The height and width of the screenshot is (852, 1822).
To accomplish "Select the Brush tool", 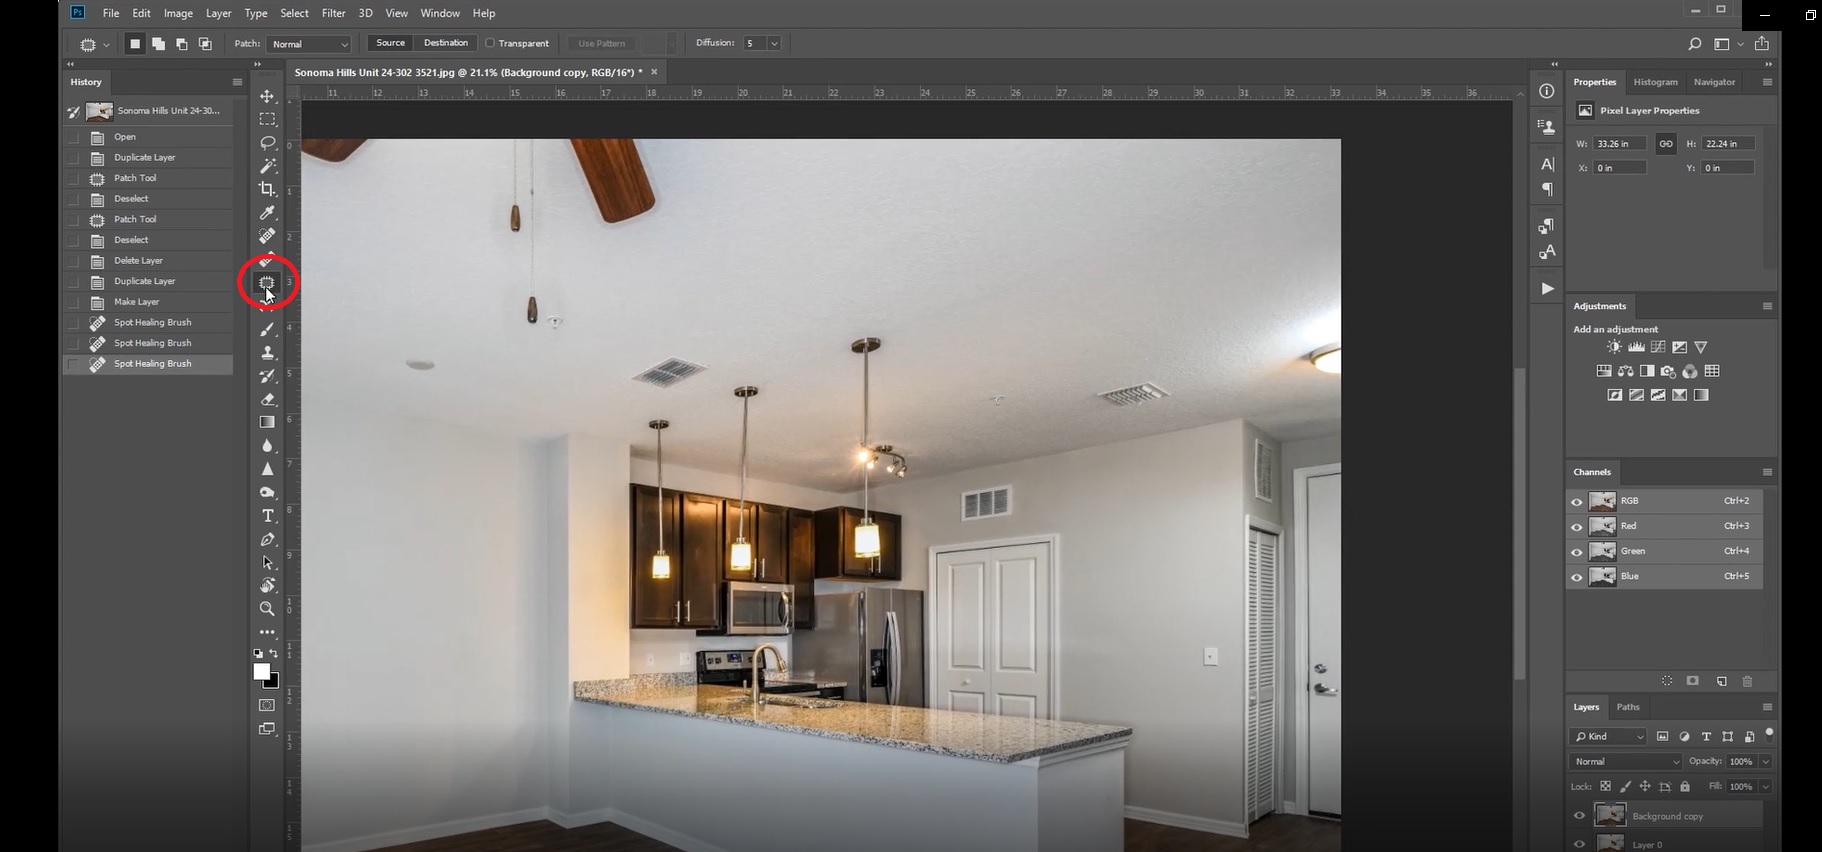I will (267, 329).
